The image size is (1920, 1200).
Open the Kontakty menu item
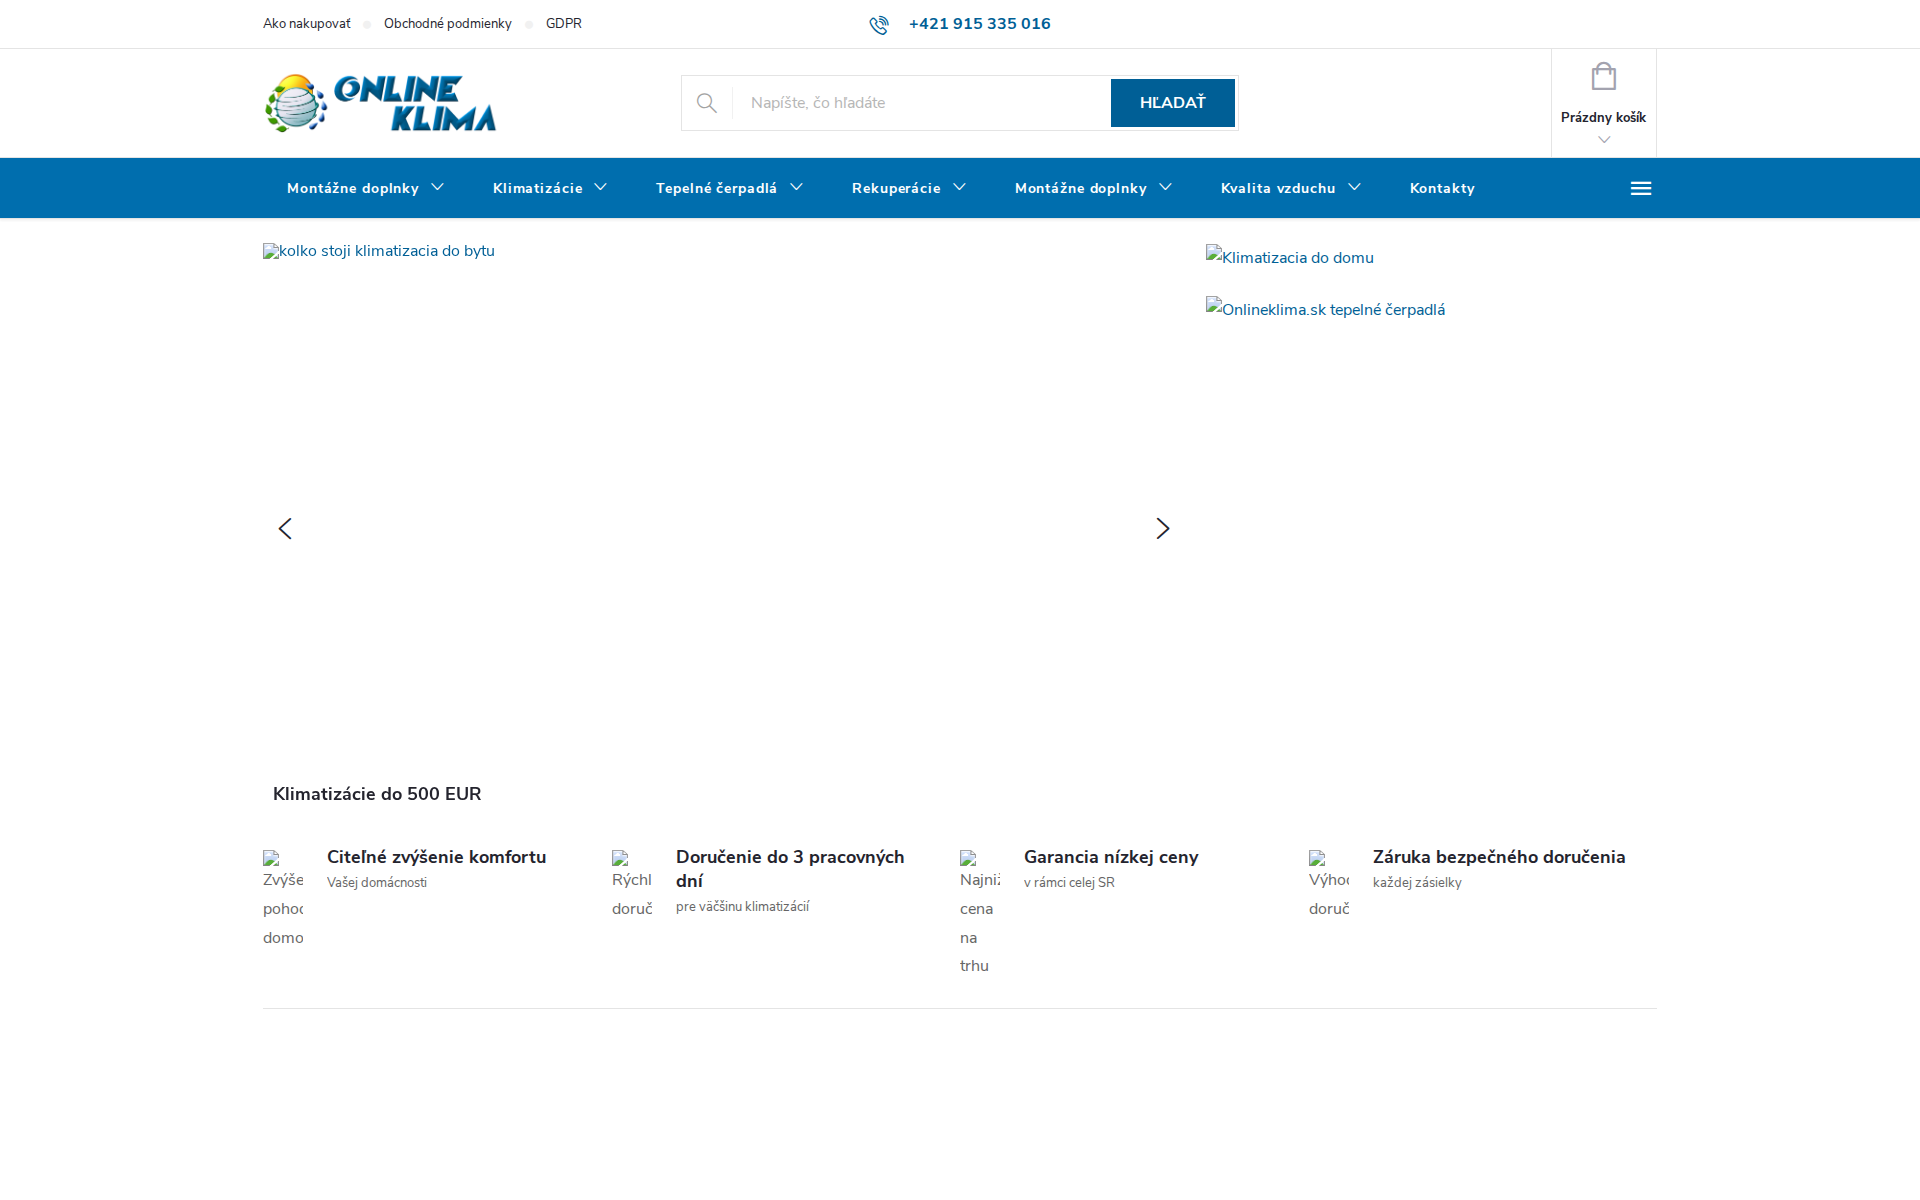tap(1442, 188)
